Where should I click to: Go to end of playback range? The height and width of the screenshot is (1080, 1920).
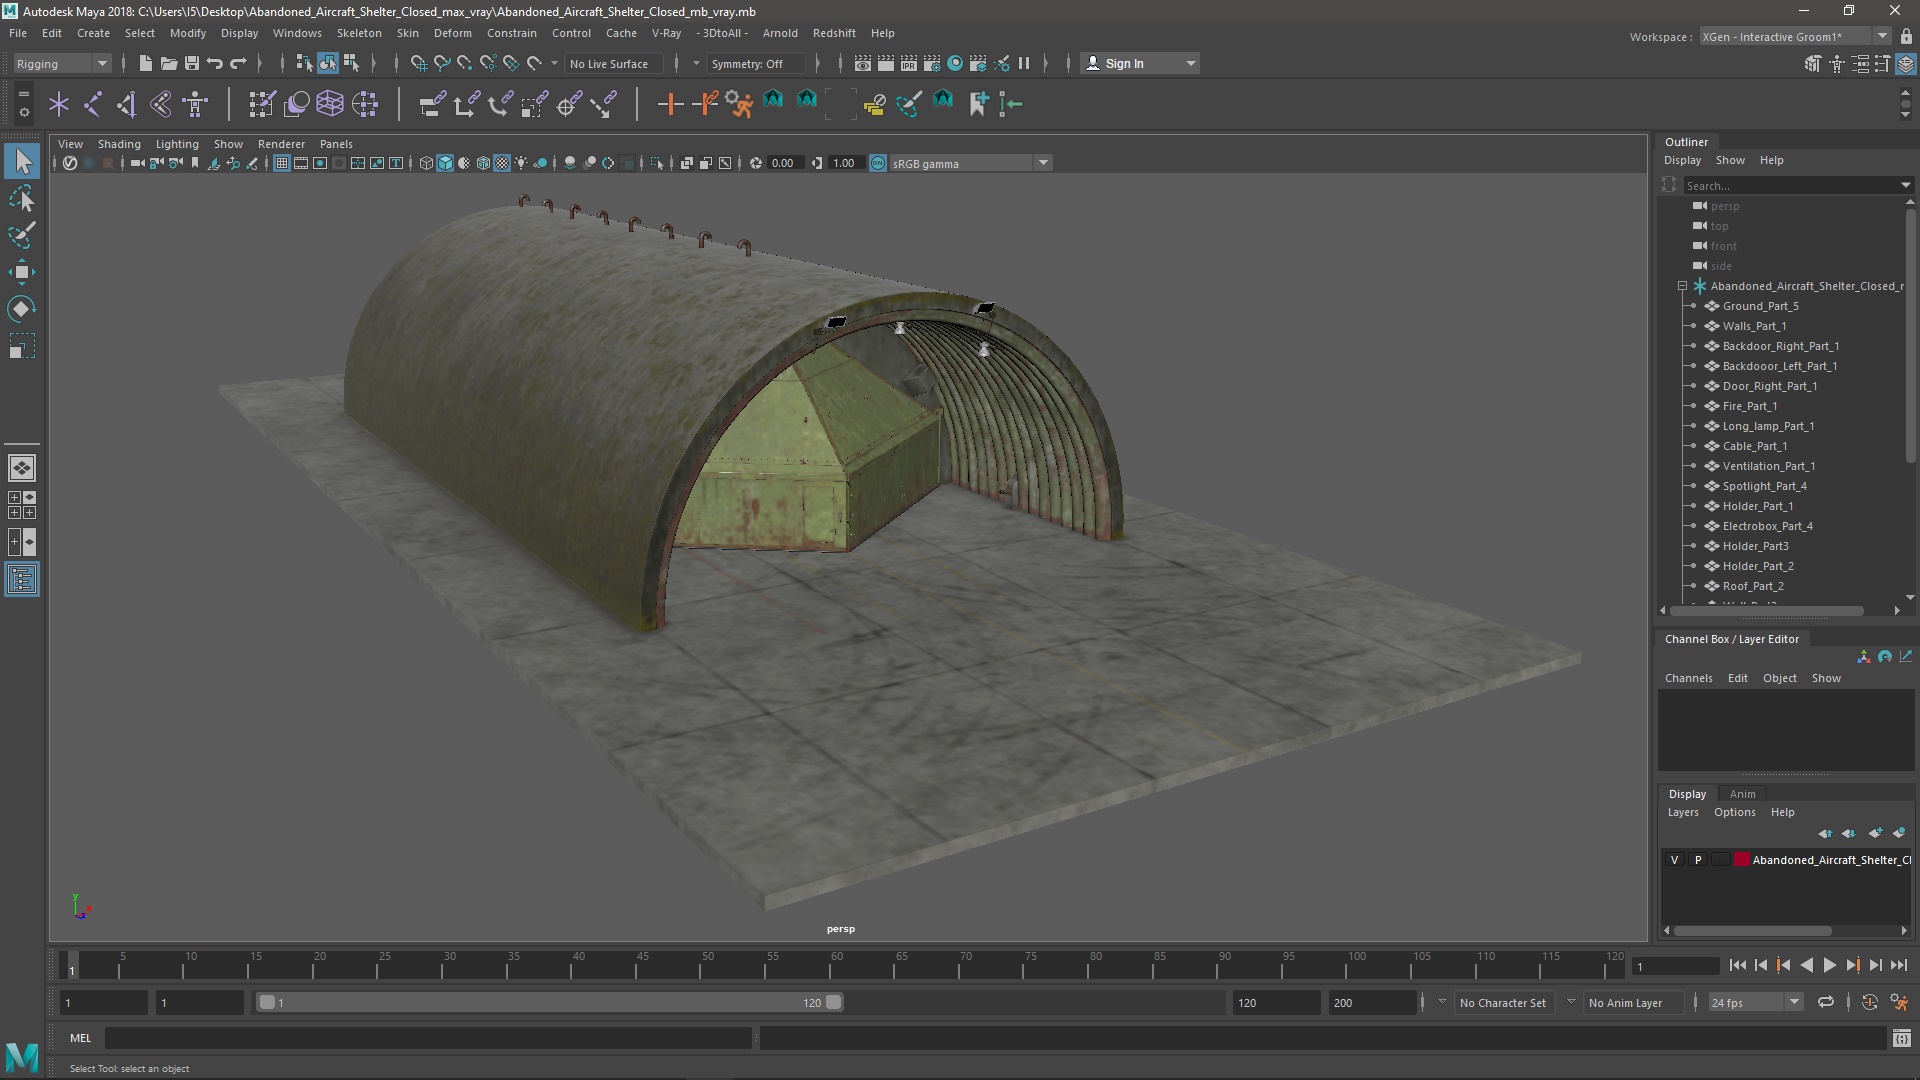[1898, 965]
